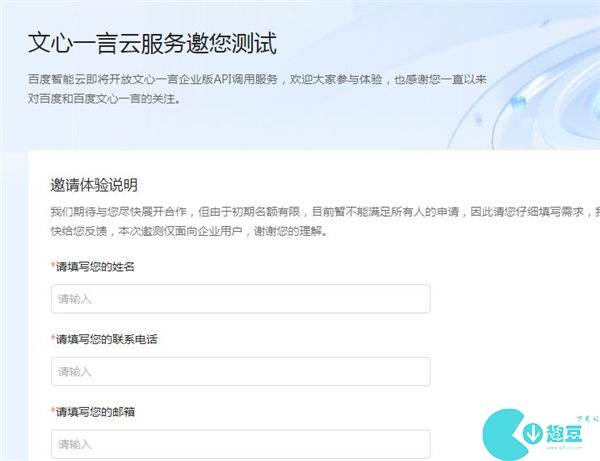Click the 请输入 placeholder in the name field

click(75, 299)
